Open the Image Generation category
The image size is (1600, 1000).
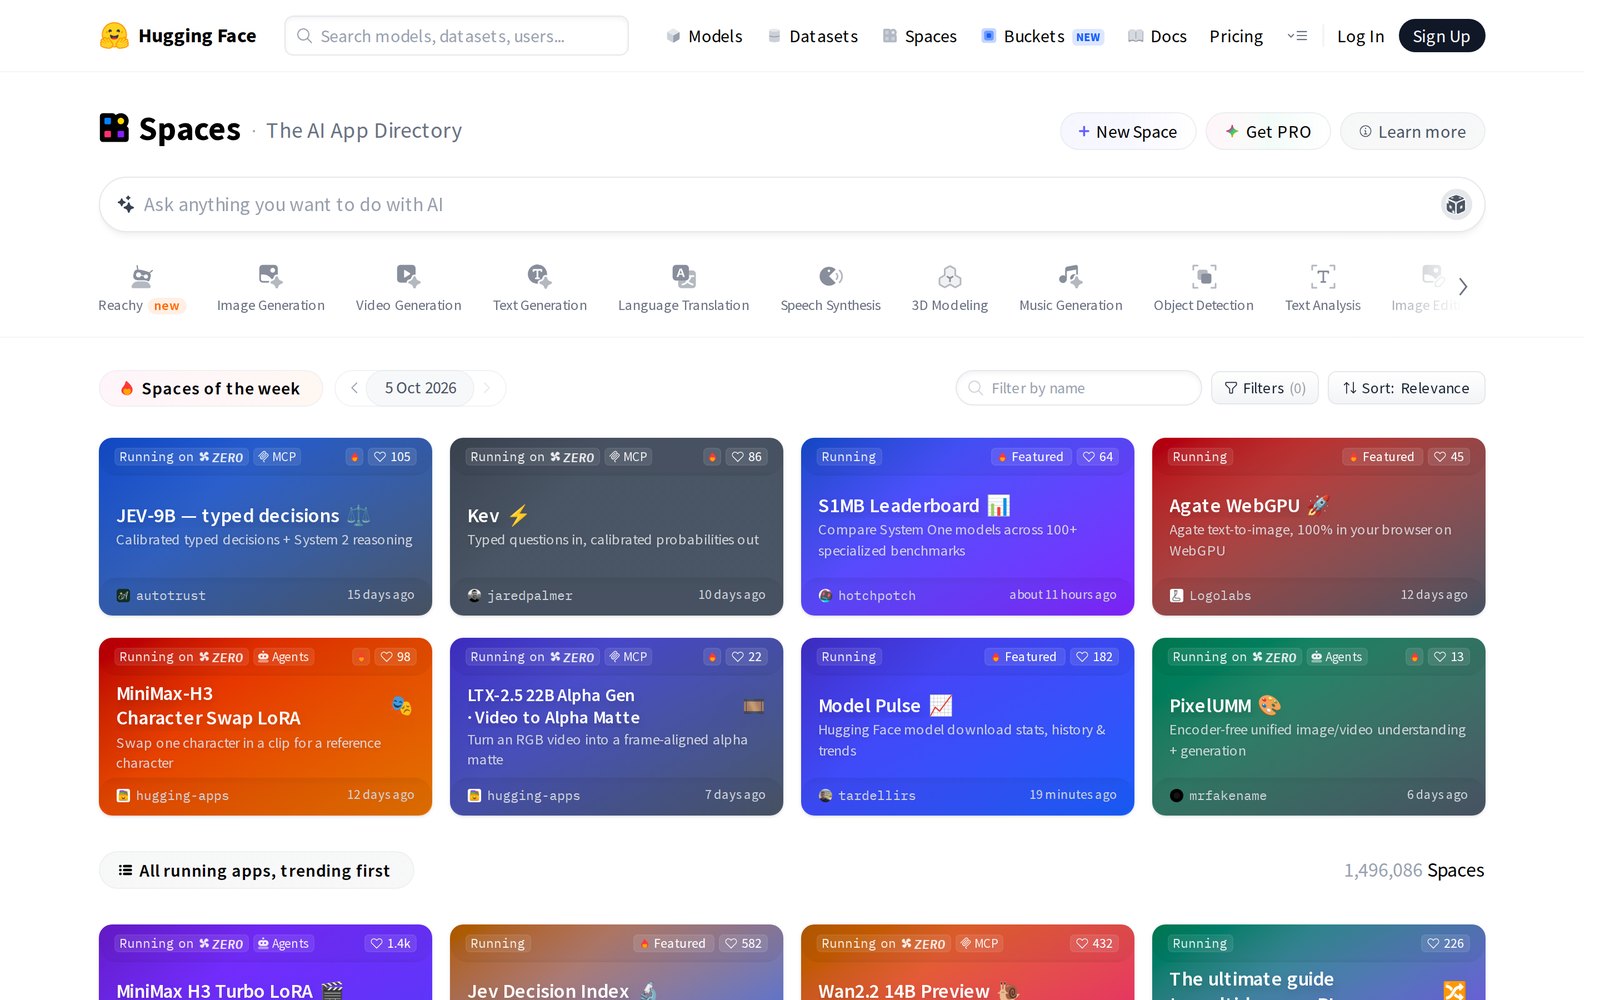point(271,289)
